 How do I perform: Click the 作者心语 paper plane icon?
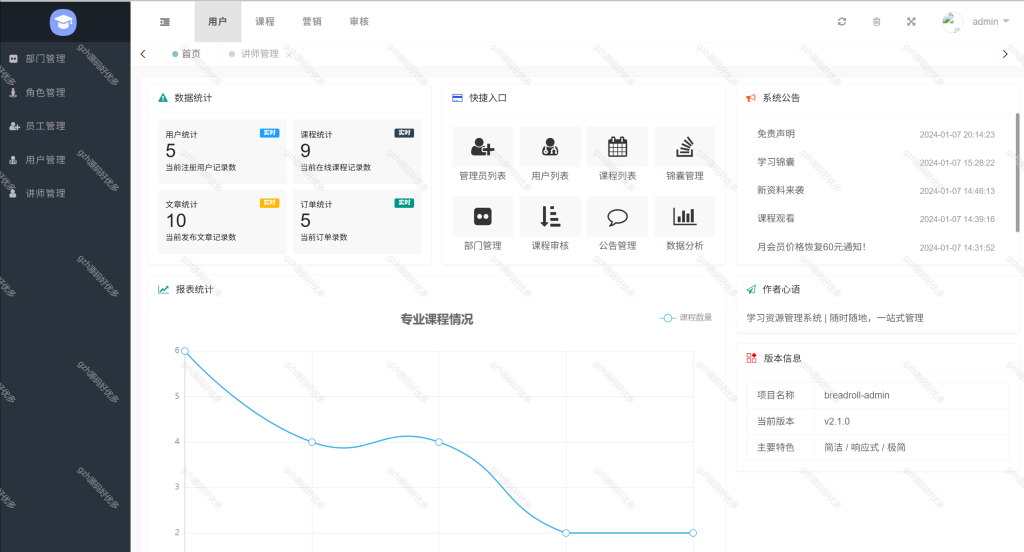[x=751, y=289]
